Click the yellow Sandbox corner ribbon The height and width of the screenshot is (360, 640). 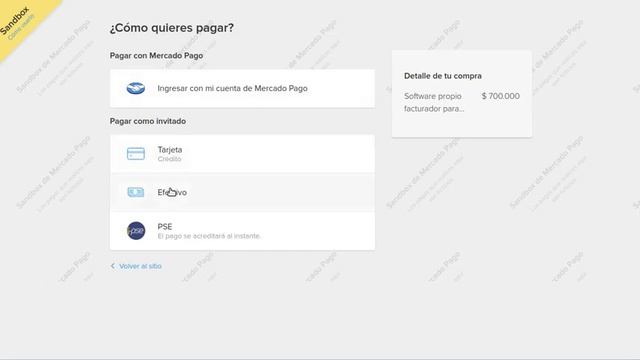coord(20,20)
